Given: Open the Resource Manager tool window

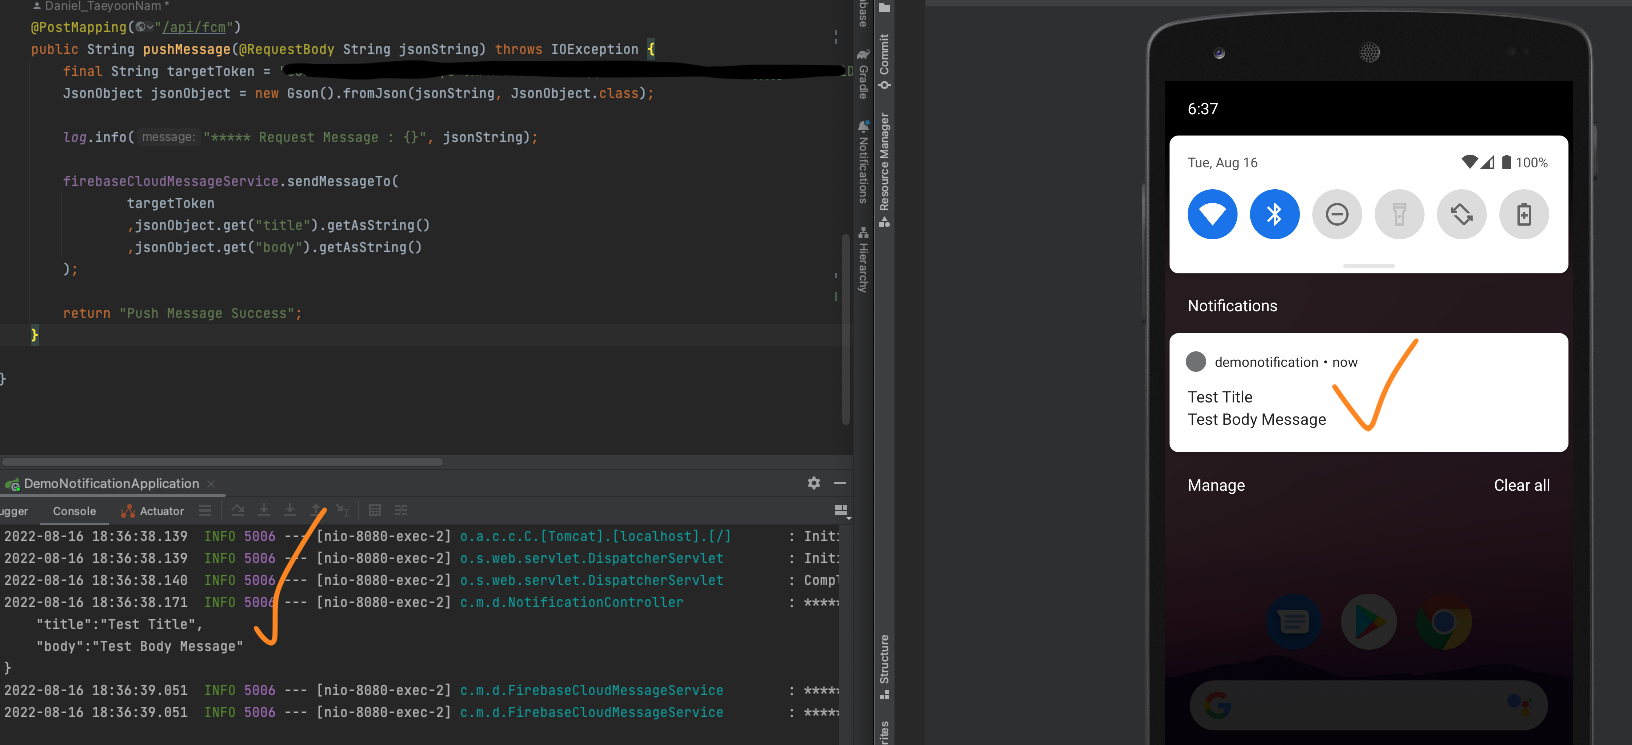Looking at the screenshot, I should pos(885,169).
